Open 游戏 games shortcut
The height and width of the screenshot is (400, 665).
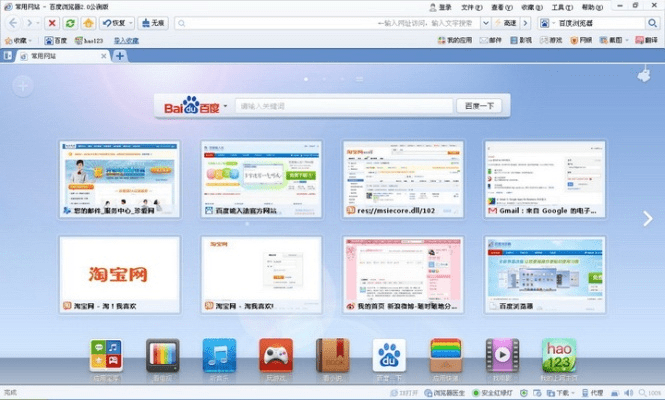coord(551,40)
